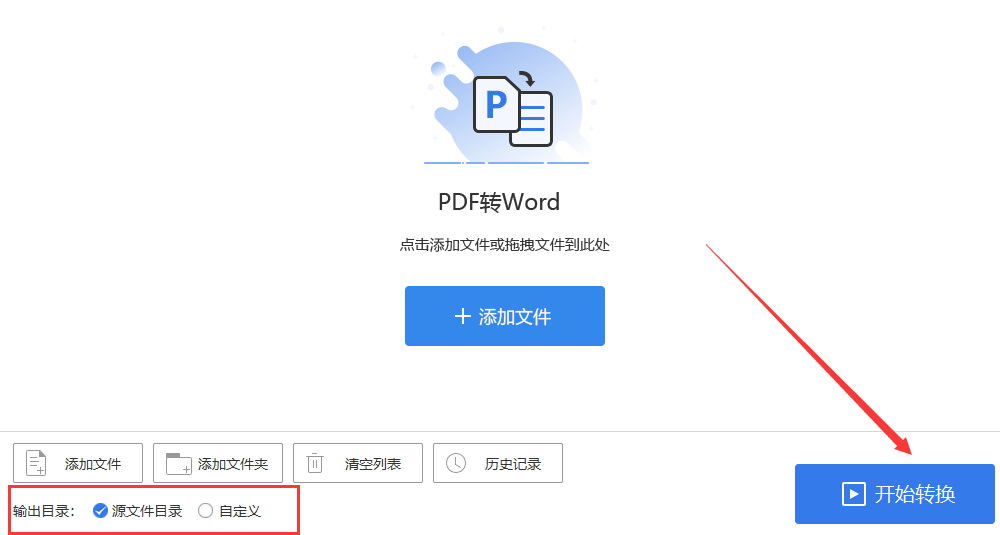The height and width of the screenshot is (535, 1000).
Task: Click the PDF转Word title text
Action: point(499,202)
